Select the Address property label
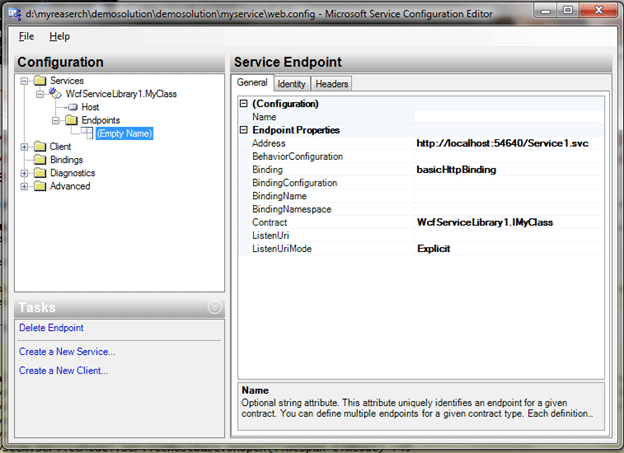The image size is (624, 453). pyautogui.click(x=269, y=143)
